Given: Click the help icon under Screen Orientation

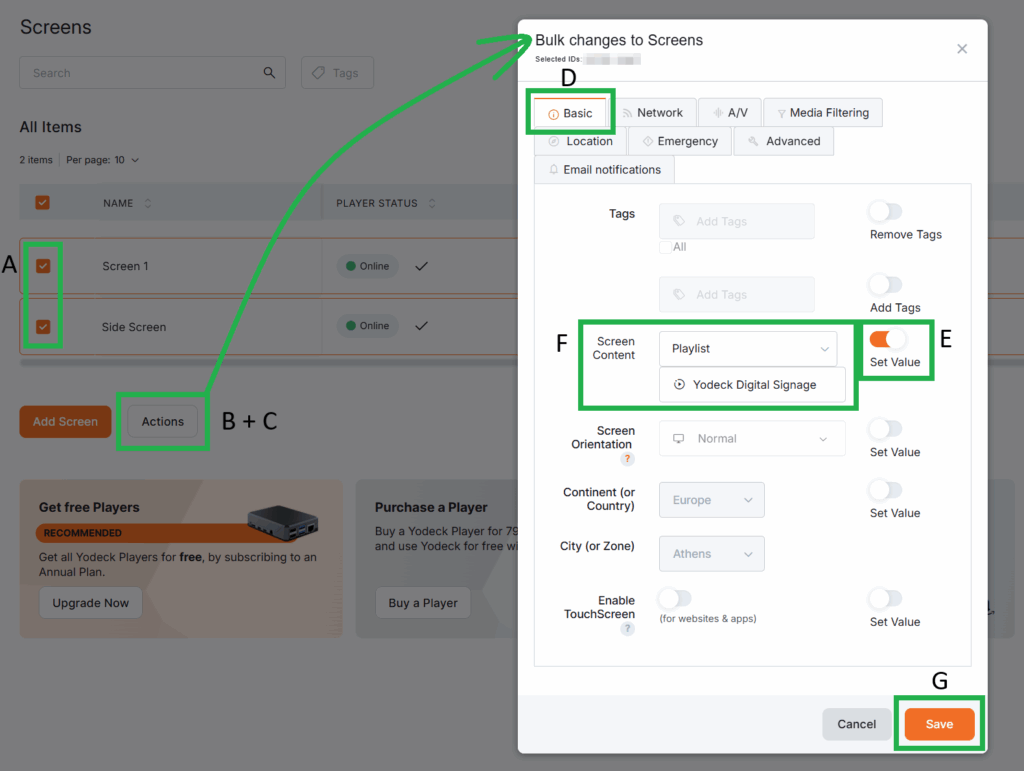Looking at the screenshot, I should [x=627, y=459].
